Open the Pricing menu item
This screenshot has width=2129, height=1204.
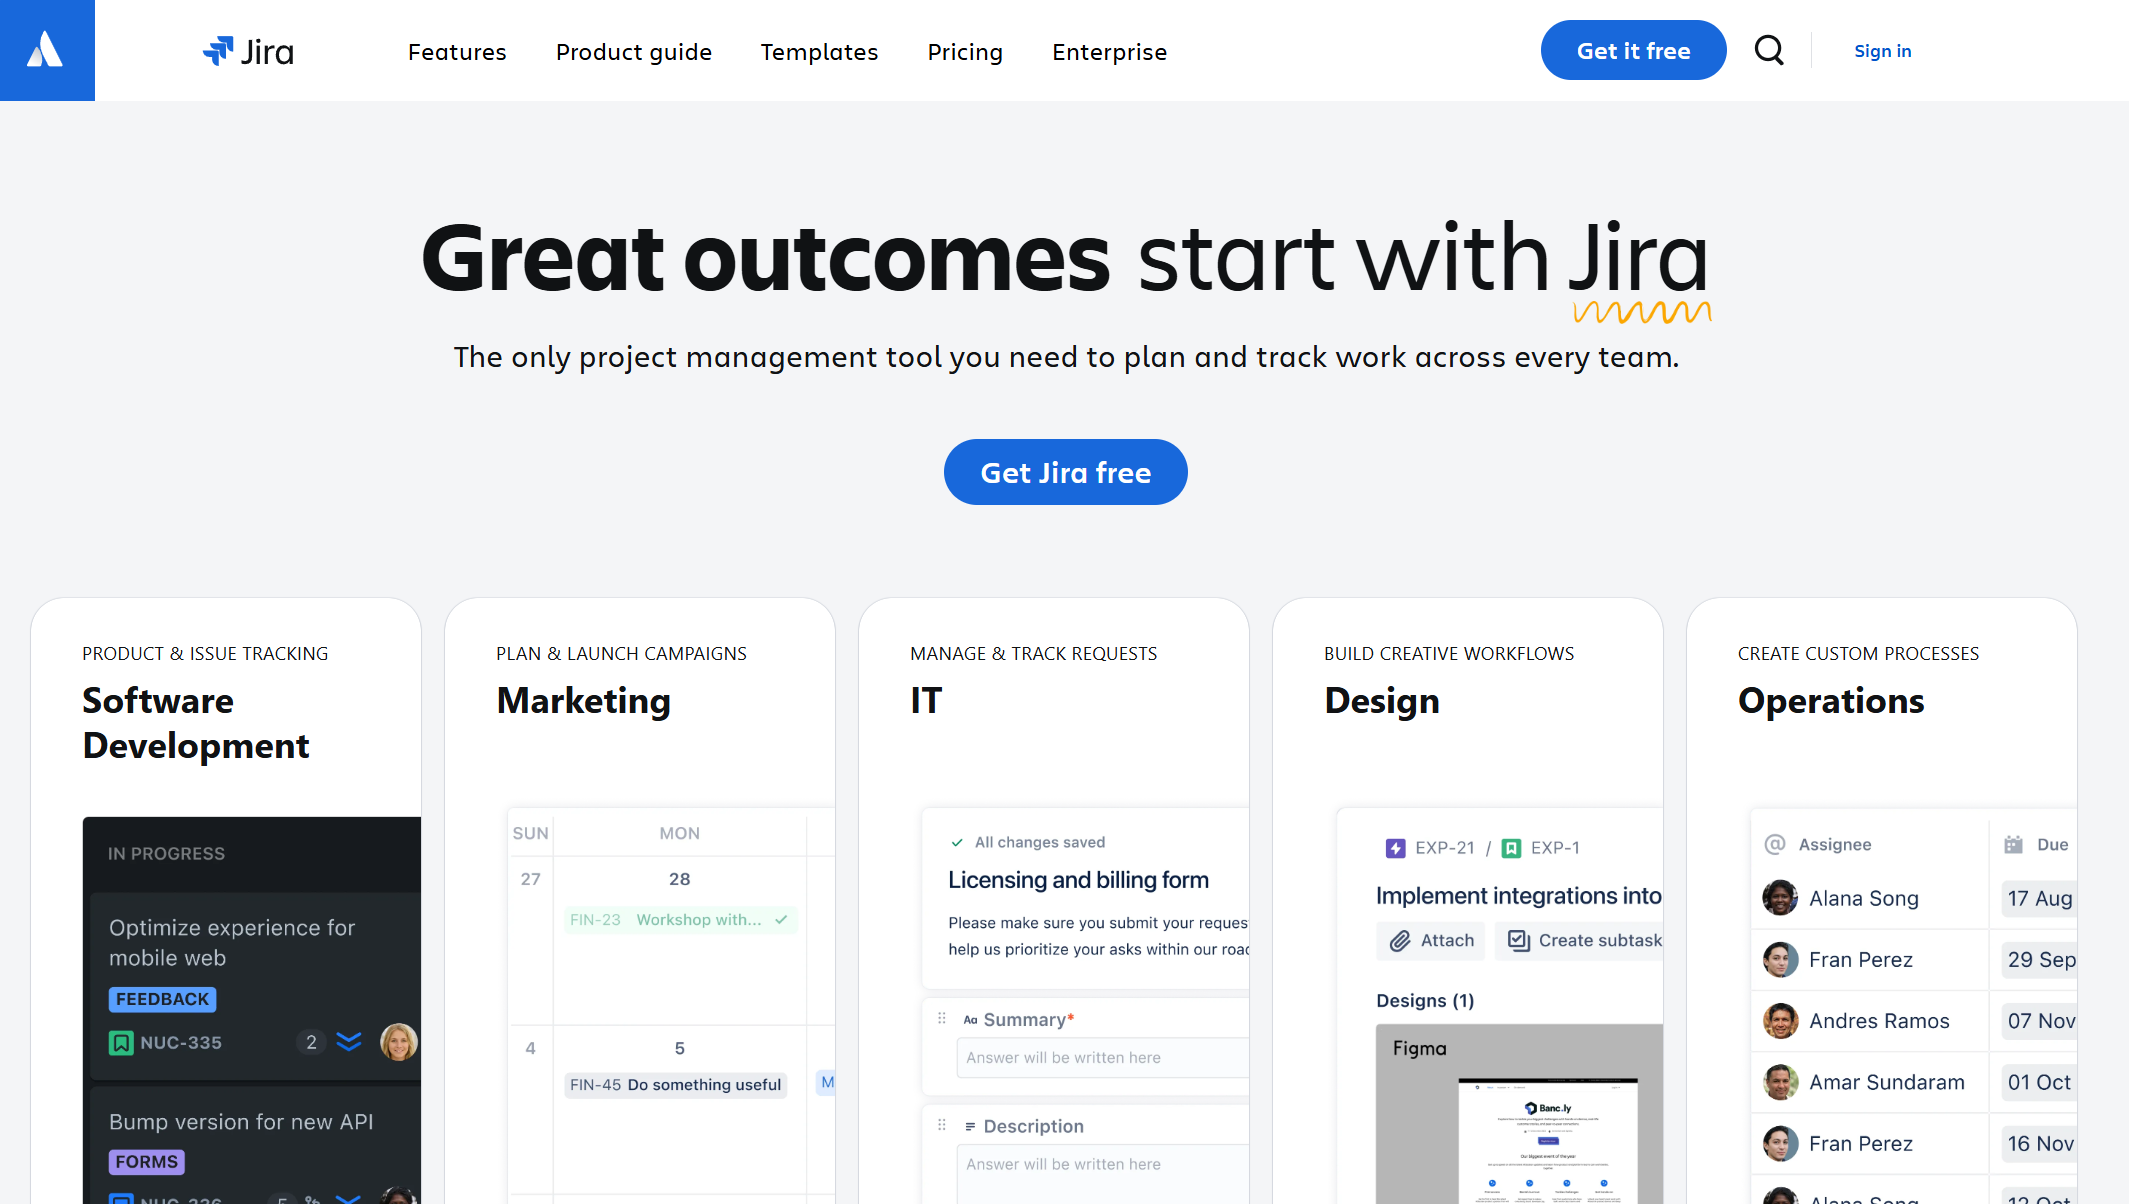tap(965, 51)
